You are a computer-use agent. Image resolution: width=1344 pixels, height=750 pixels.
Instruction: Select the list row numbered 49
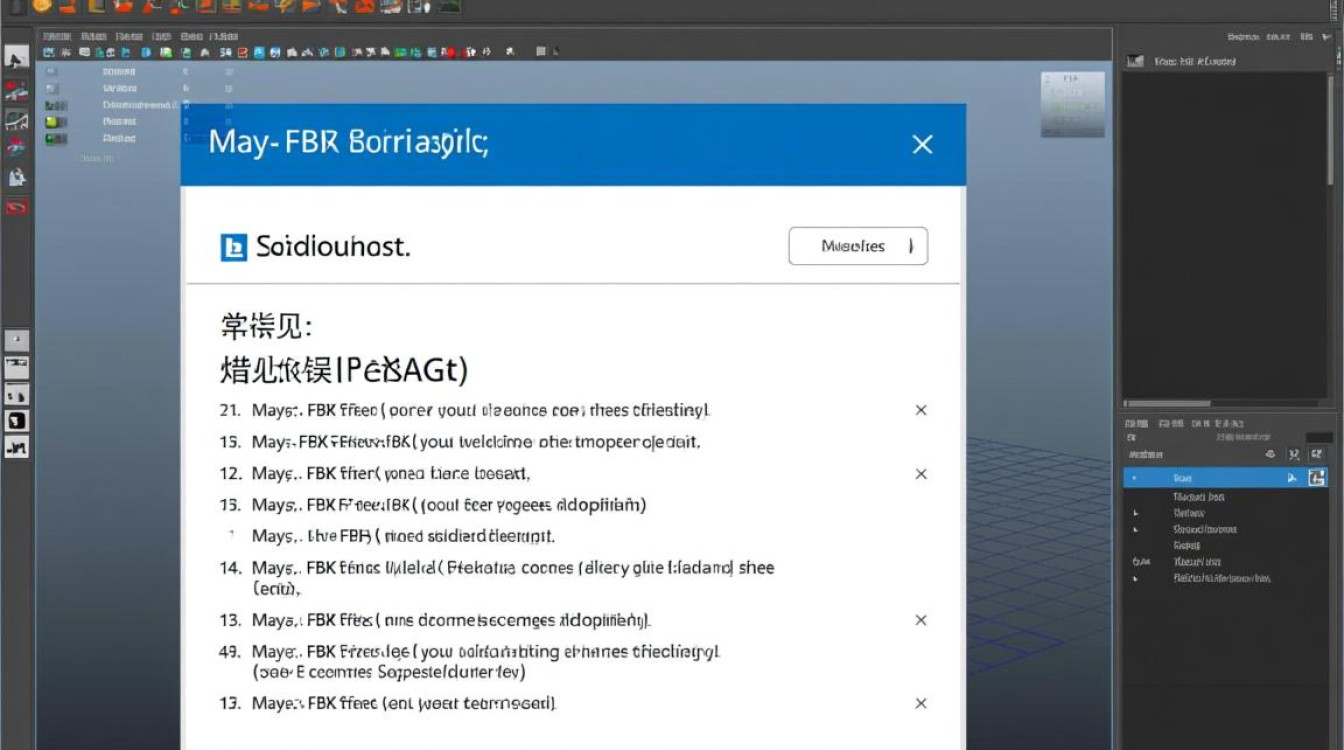(x=470, y=661)
